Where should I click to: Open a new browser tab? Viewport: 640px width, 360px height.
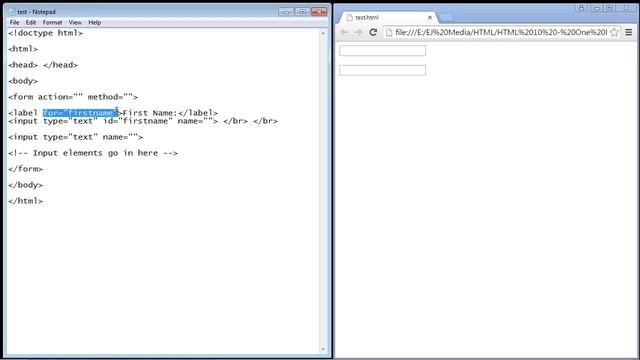tap(446, 18)
